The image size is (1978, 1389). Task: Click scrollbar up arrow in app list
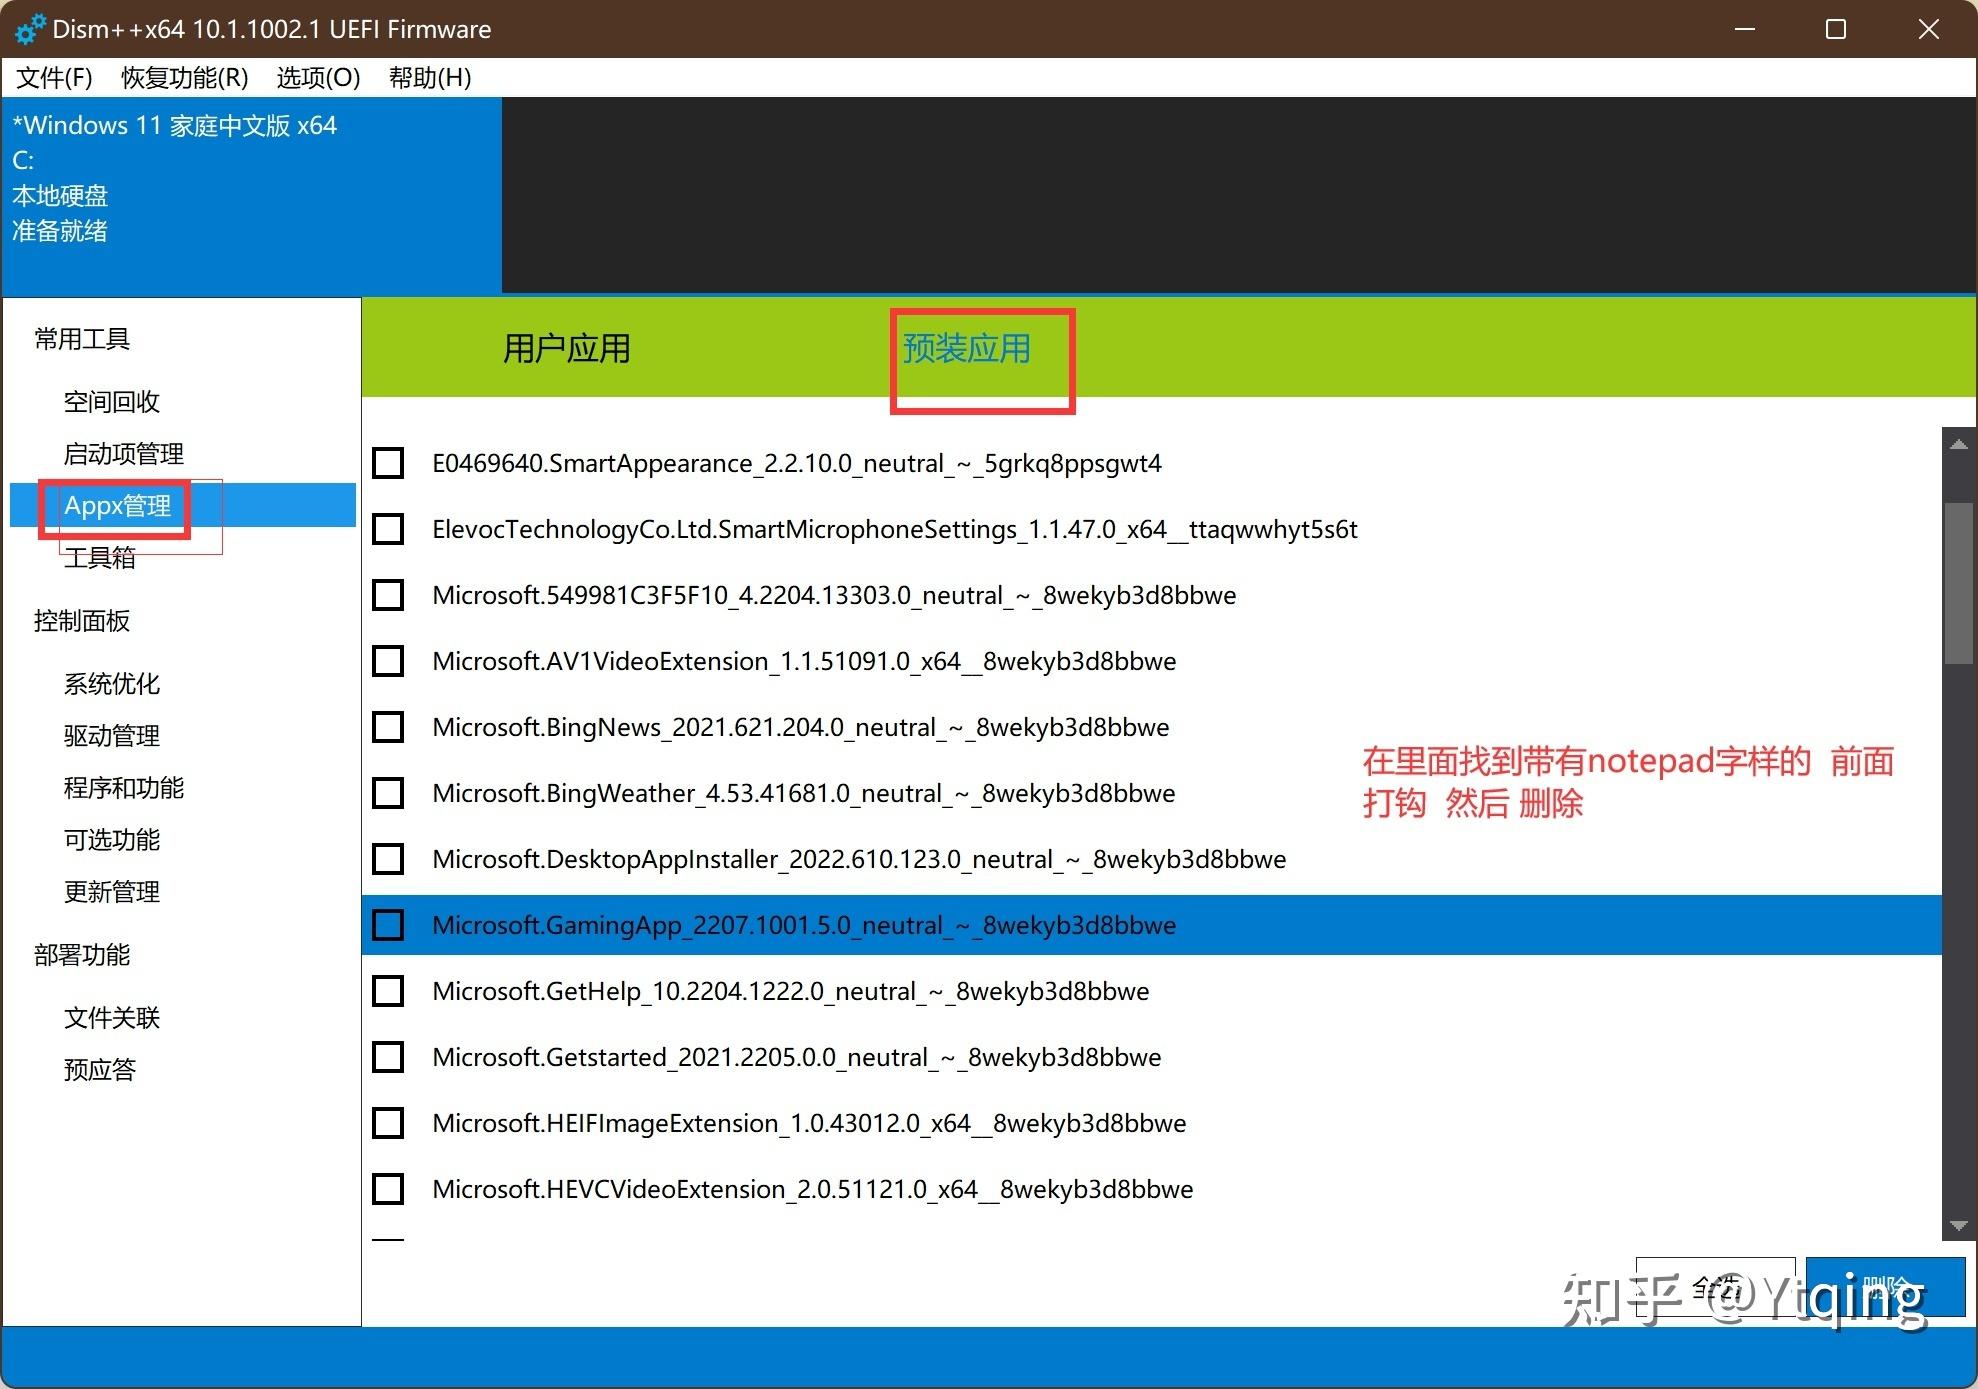[1958, 445]
